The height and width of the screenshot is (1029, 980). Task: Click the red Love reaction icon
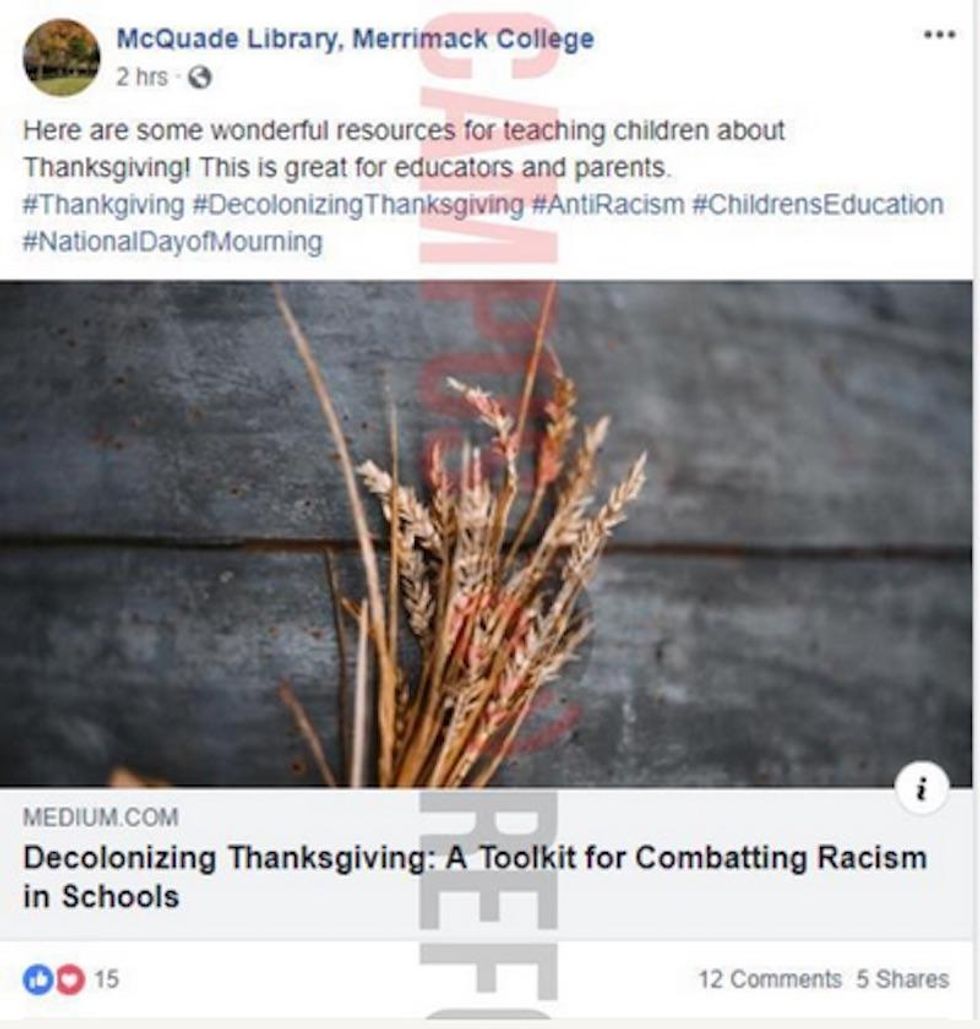click(70, 979)
